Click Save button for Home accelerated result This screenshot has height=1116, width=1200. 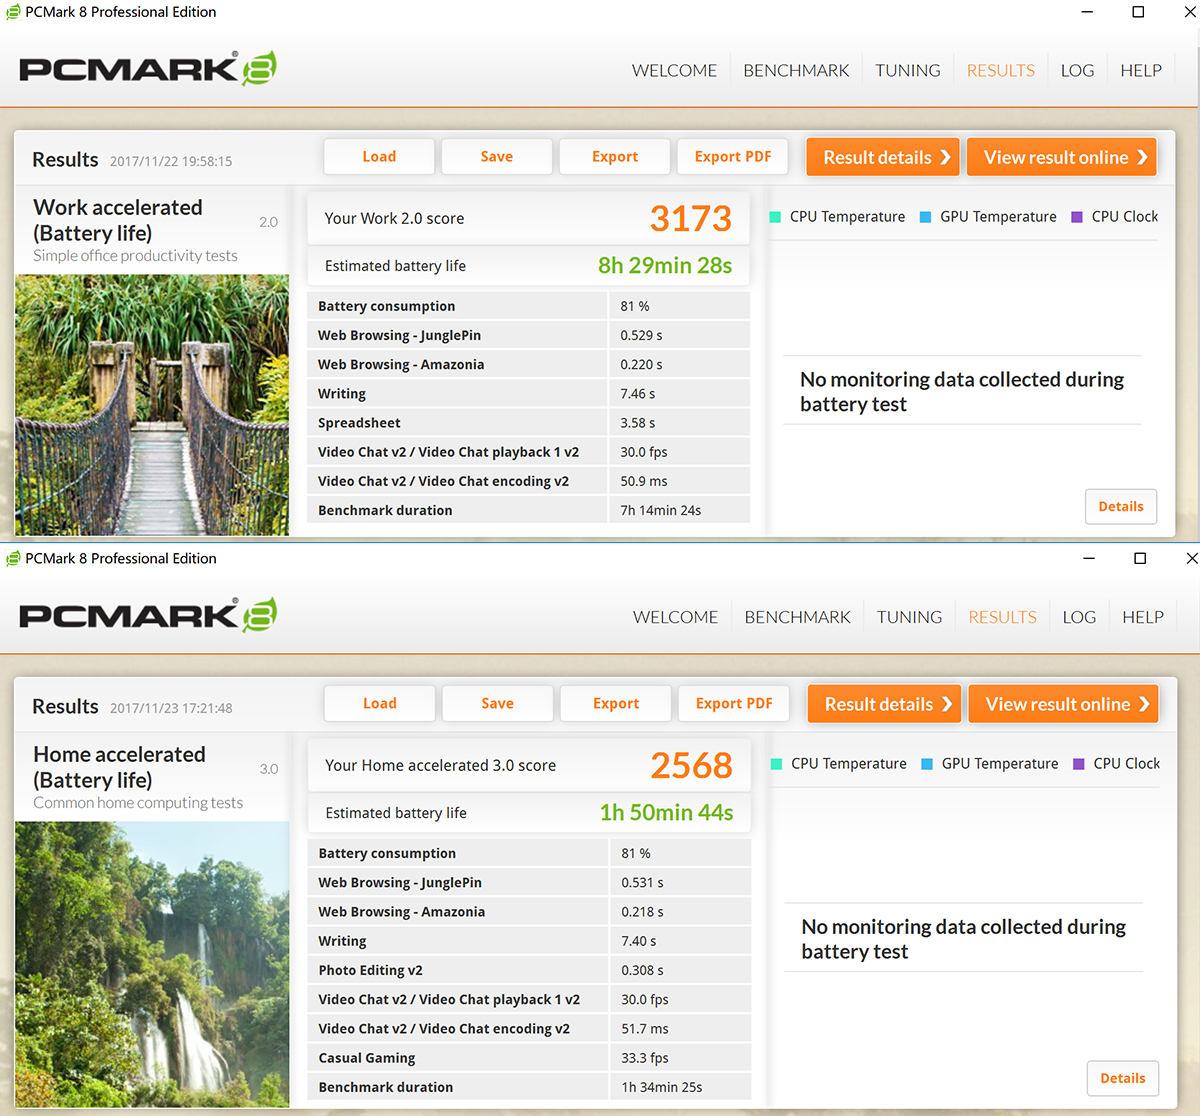click(x=498, y=704)
